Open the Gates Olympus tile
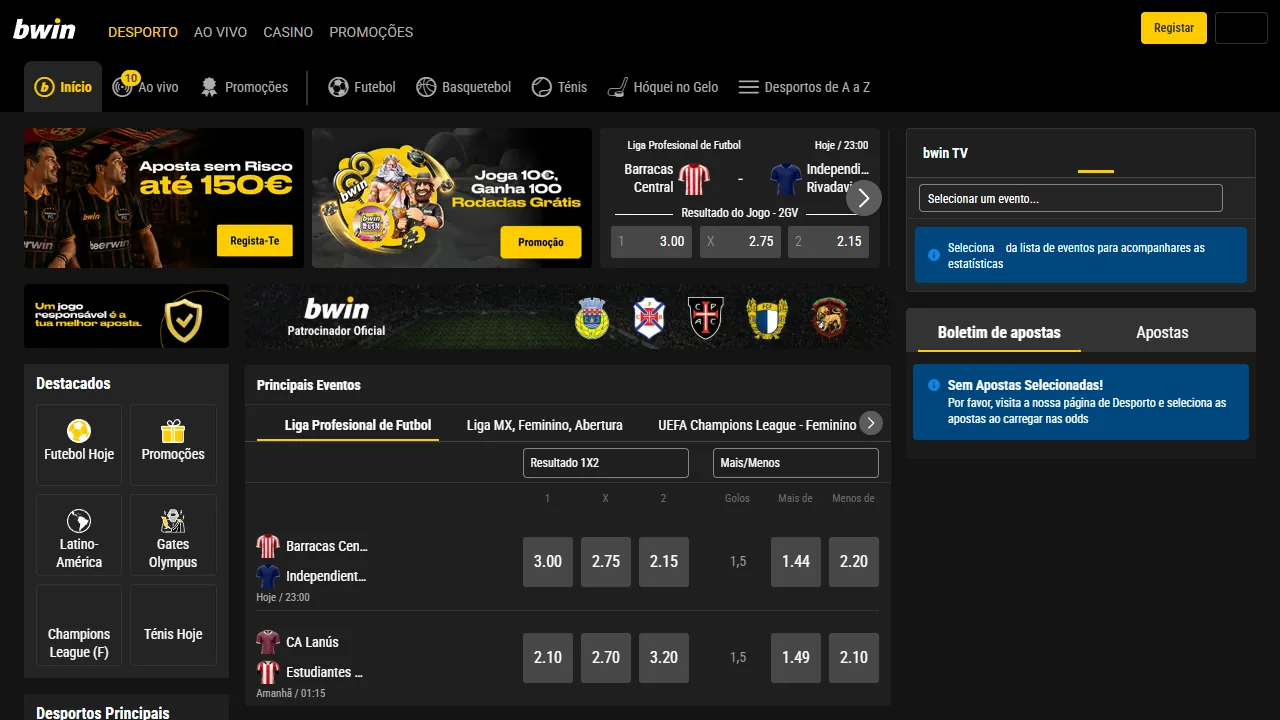 tap(173, 535)
